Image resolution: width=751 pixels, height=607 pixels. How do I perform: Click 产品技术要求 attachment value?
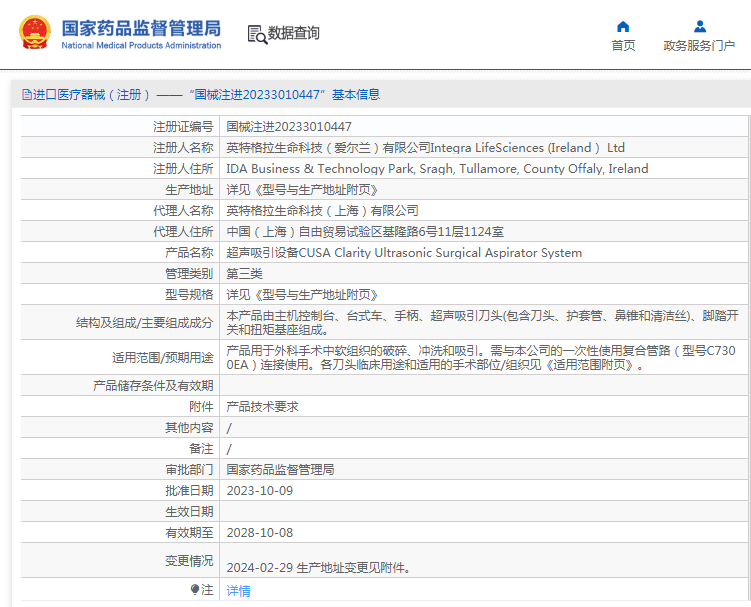[x=262, y=406]
